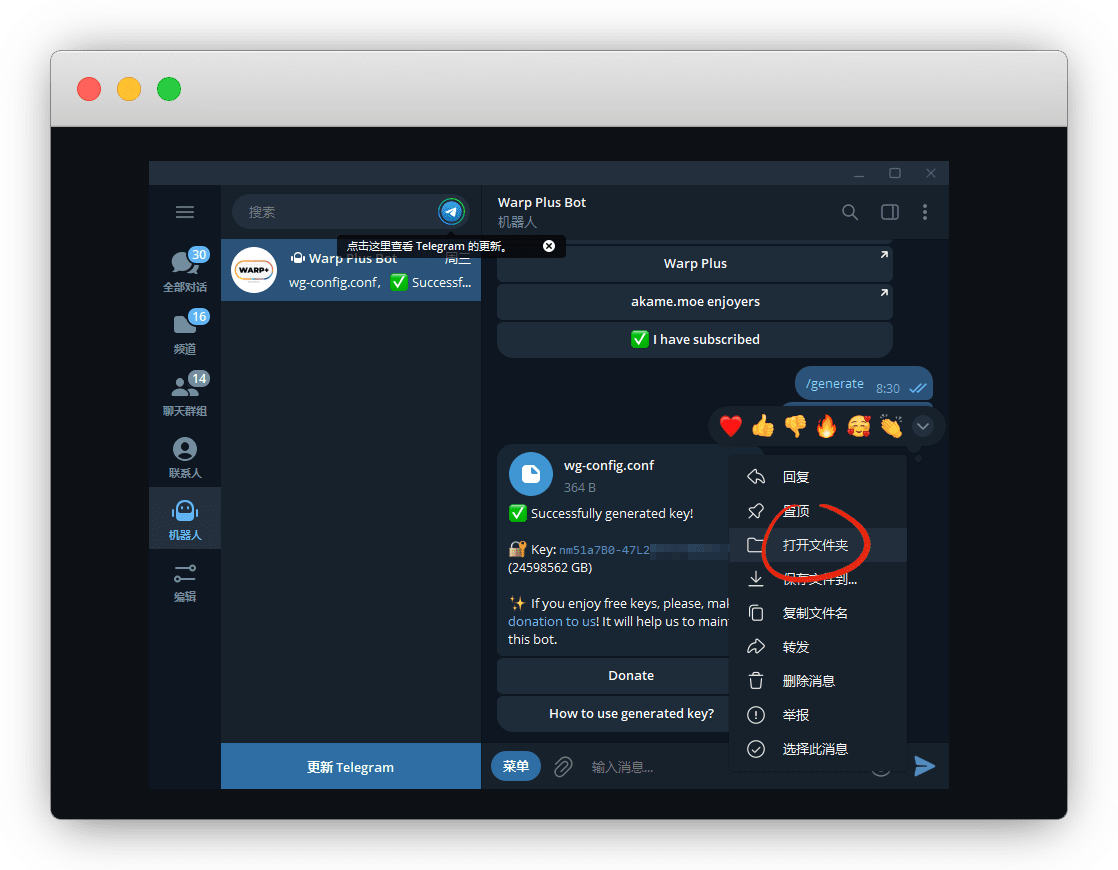This screenshot has width=1118, height=870.
Task: Open the Edit folders item in sidebar
Action: pos(185,582)
